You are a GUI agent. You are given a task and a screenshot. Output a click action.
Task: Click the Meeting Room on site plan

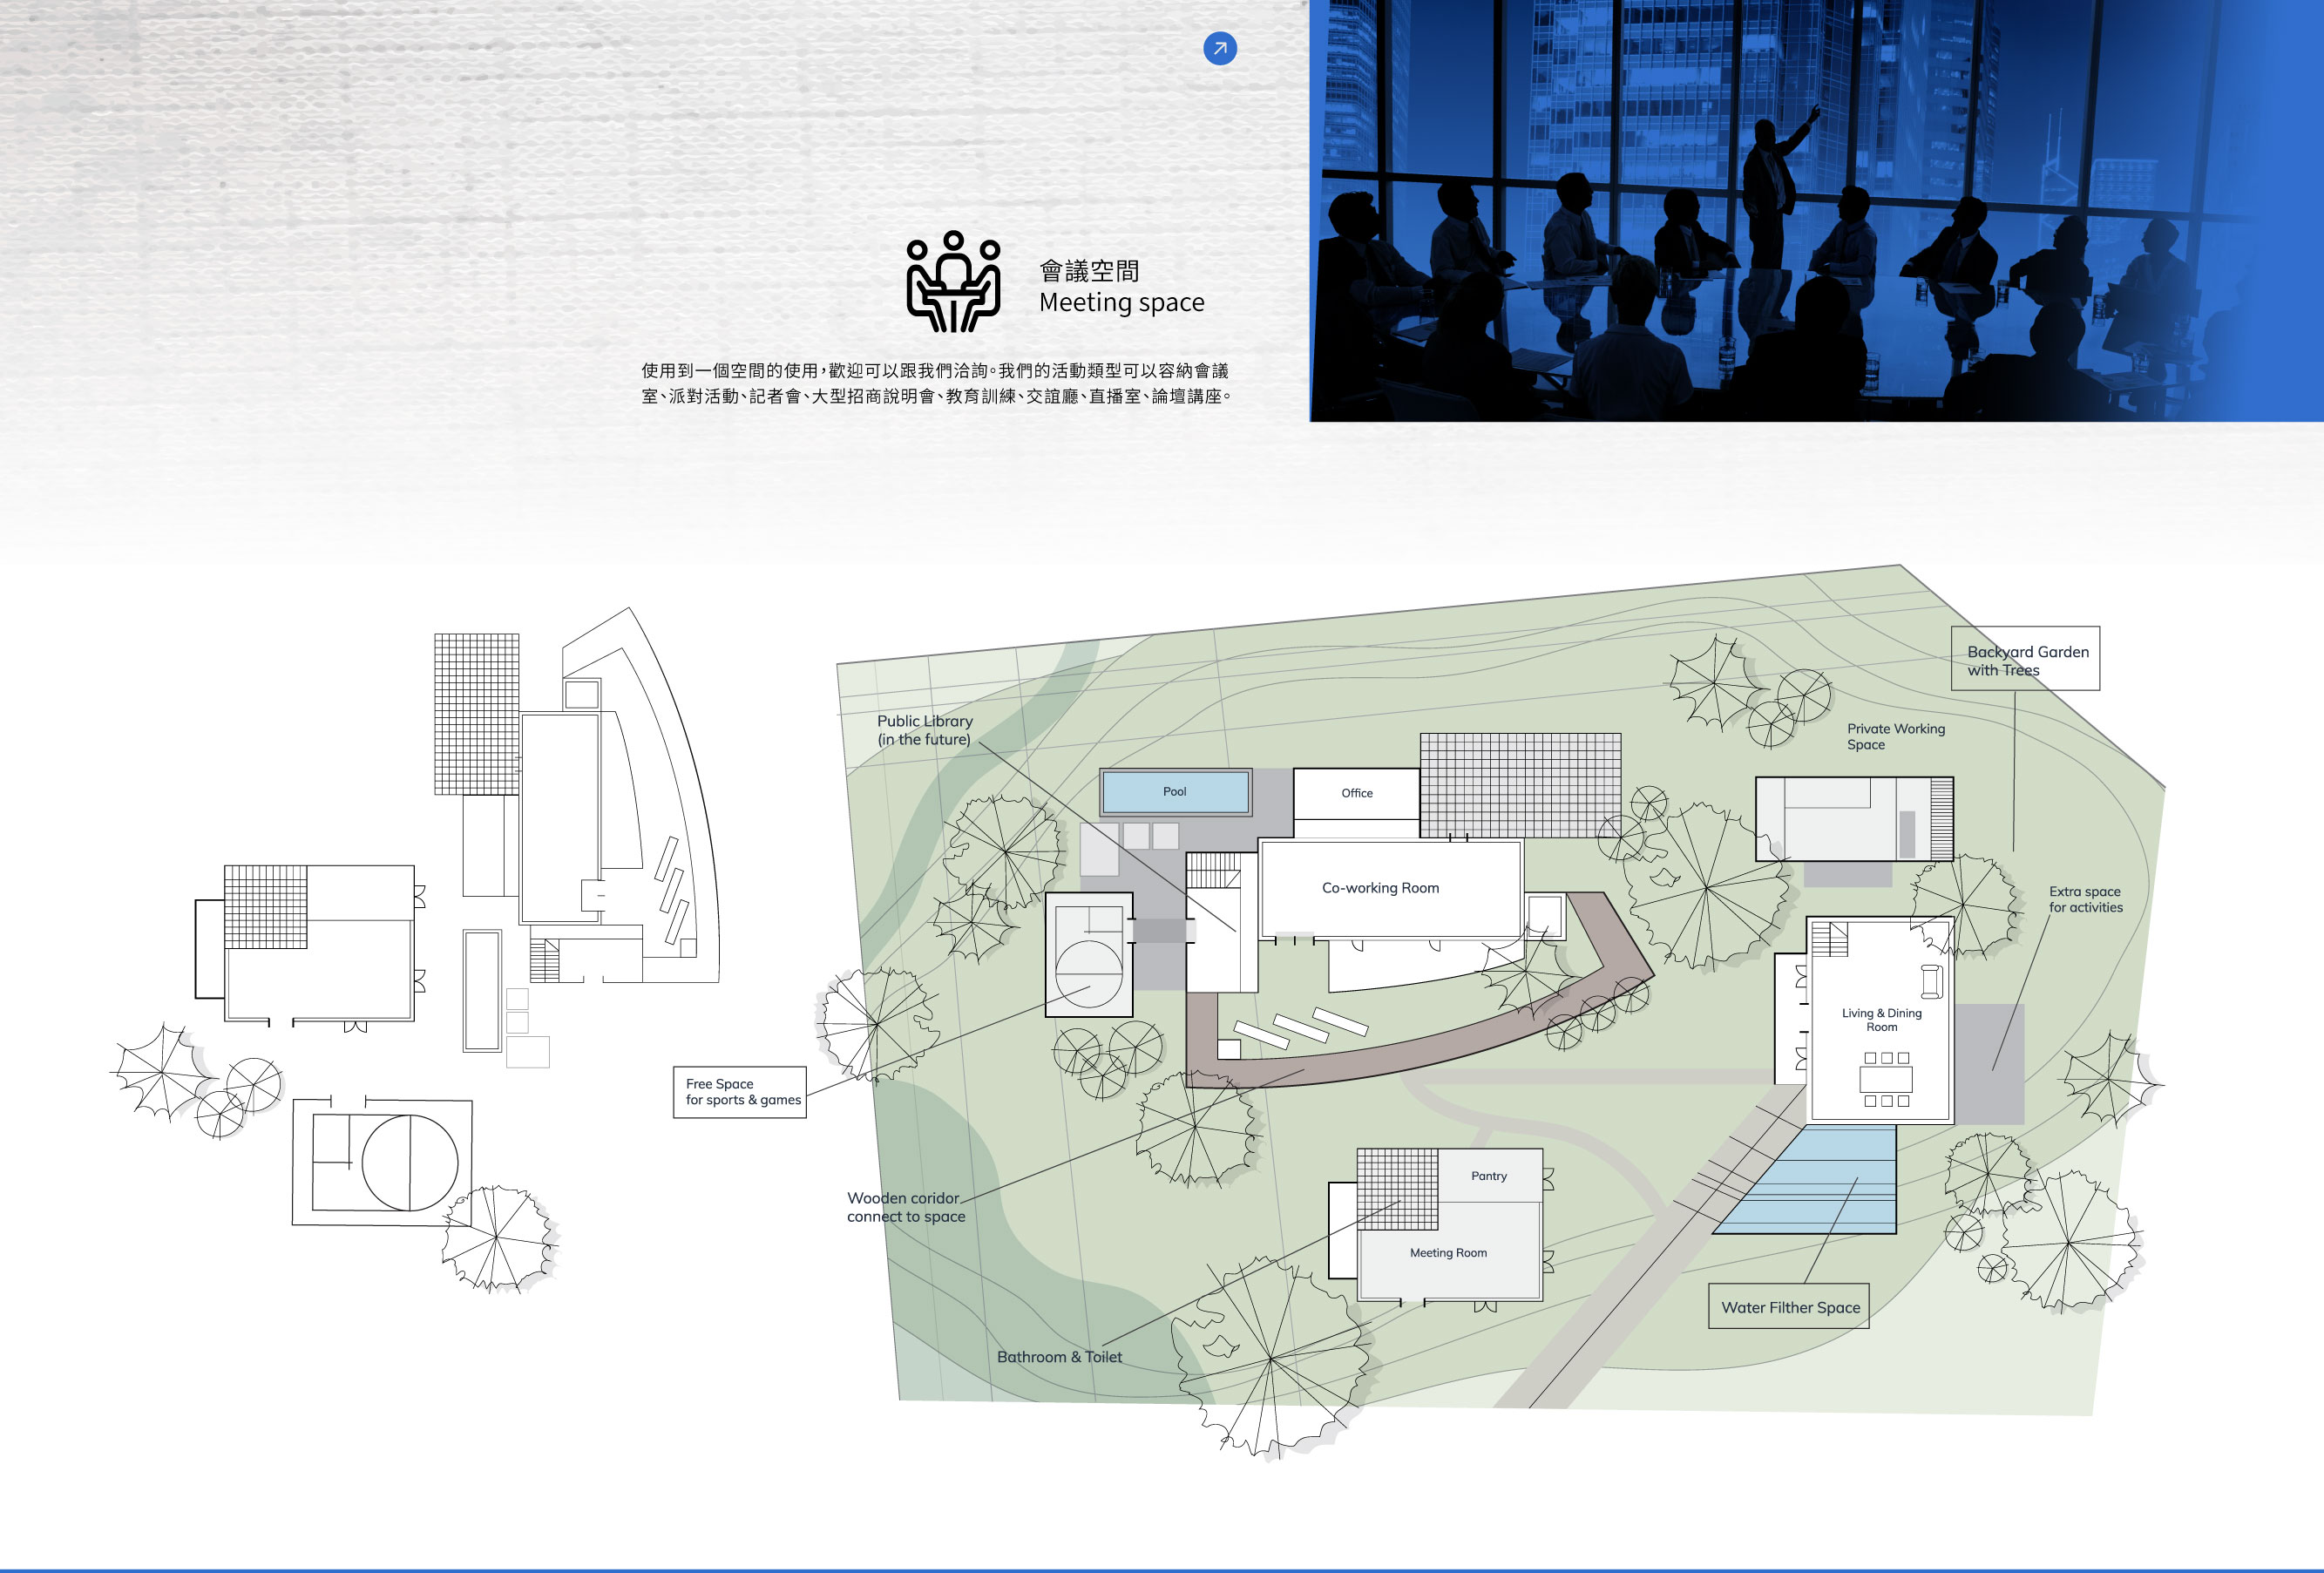1447,1252
